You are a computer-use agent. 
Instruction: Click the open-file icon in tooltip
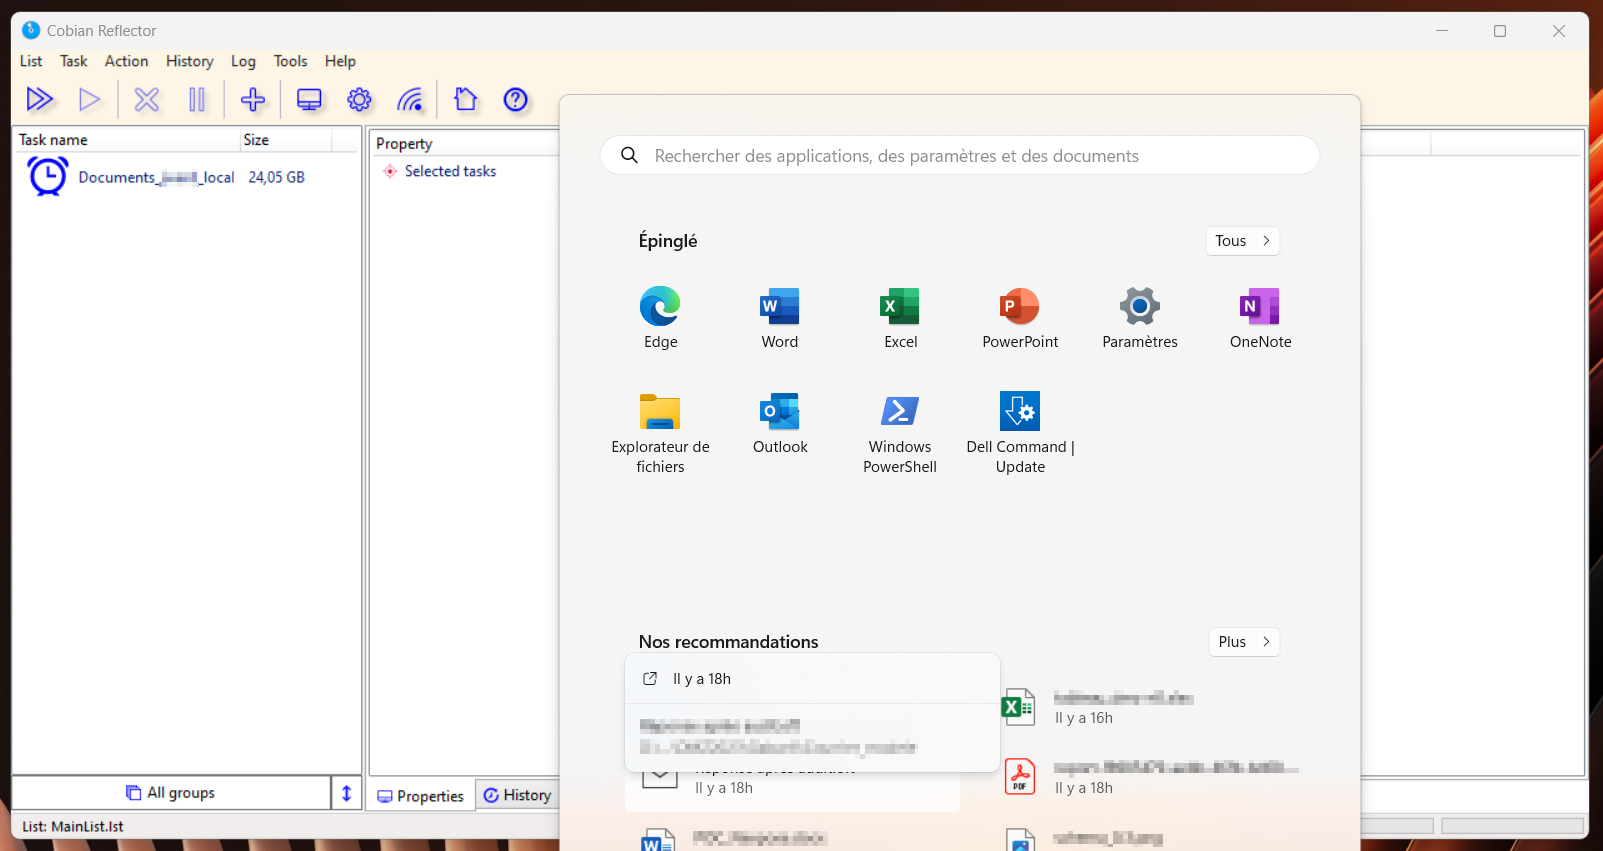point(650,679)
